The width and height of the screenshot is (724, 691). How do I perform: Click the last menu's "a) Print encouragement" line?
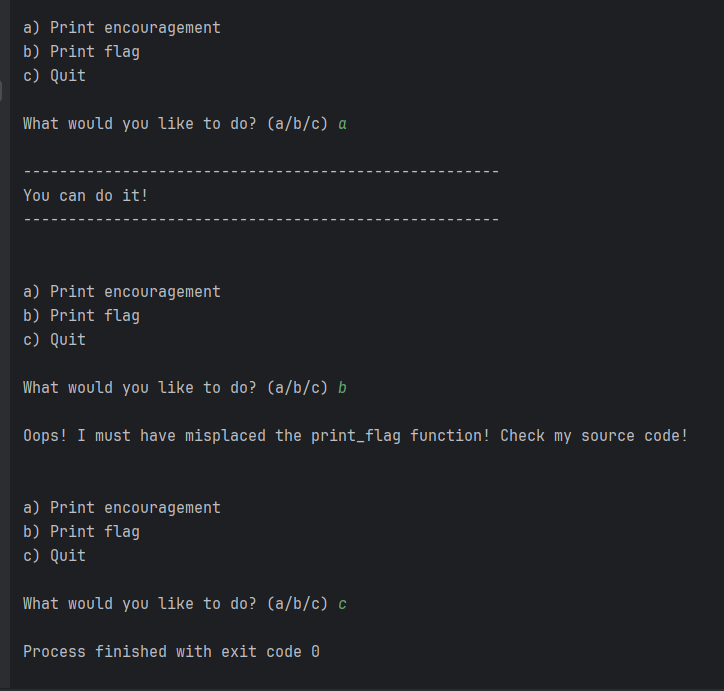pyautogui.click(x=121, y=508)
